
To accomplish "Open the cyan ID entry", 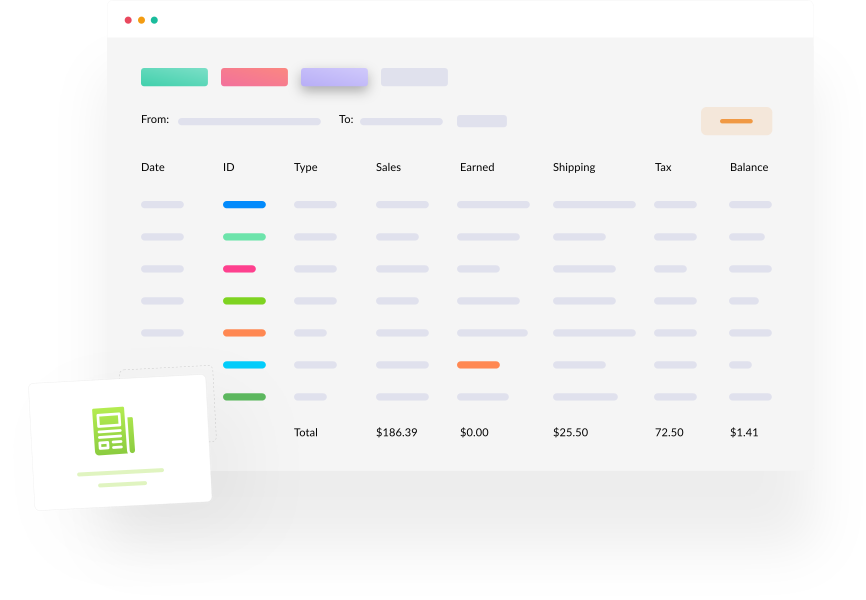I will coord(244,365).
